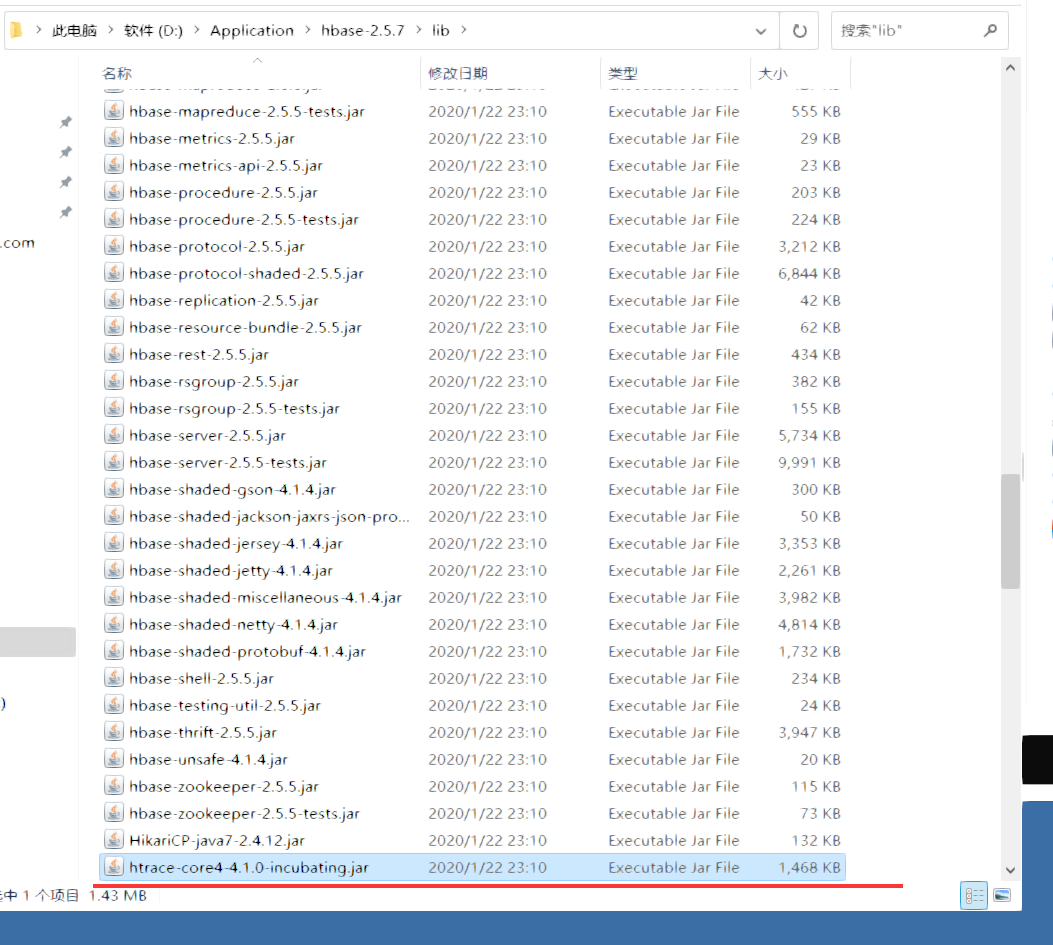Expand the chevron before 此电脑 in breadcrumb
Image resolution: width=1053 pixels, height=945 pixels.
point(38,30)
